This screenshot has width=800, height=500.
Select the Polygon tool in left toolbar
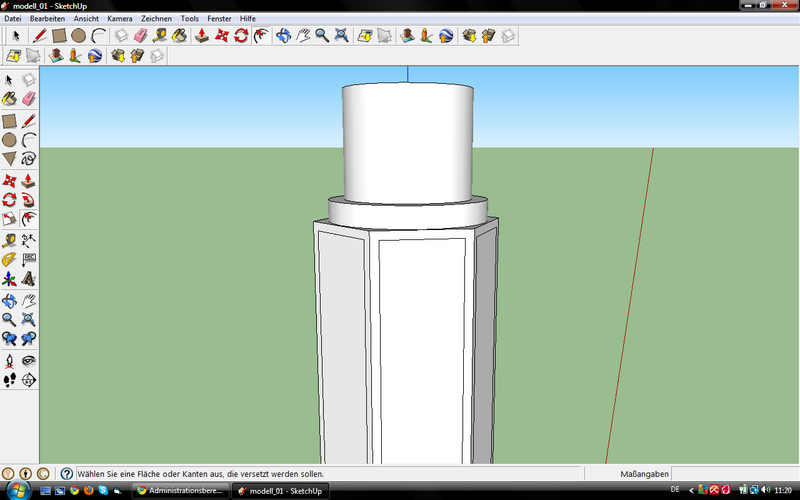point(9,159)
